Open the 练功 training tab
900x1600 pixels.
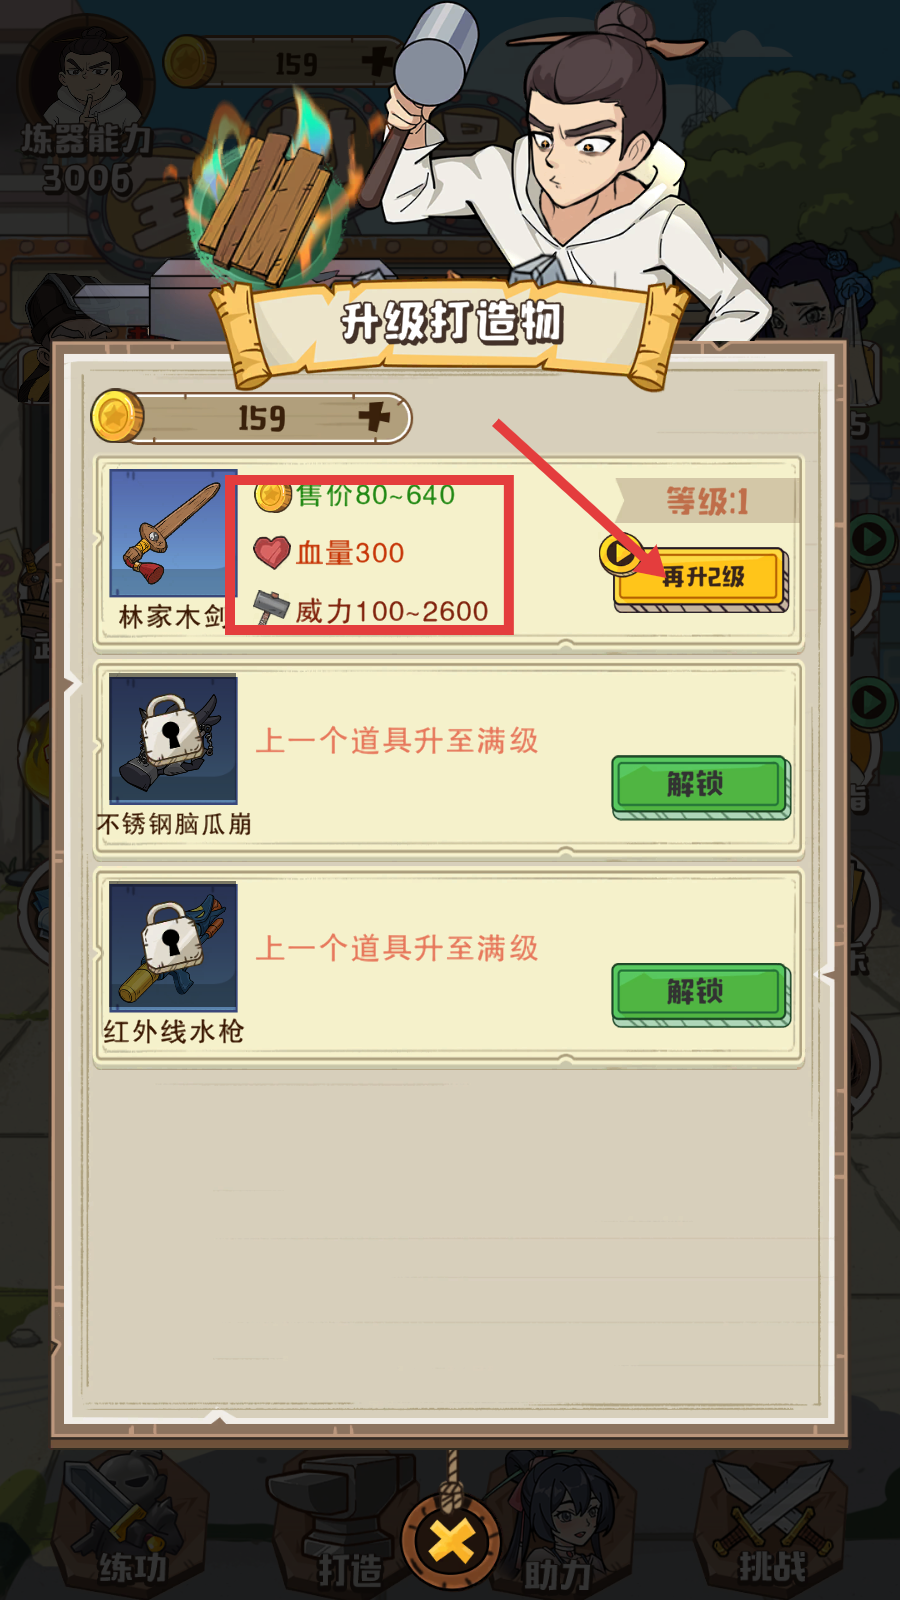(132, 1525)
